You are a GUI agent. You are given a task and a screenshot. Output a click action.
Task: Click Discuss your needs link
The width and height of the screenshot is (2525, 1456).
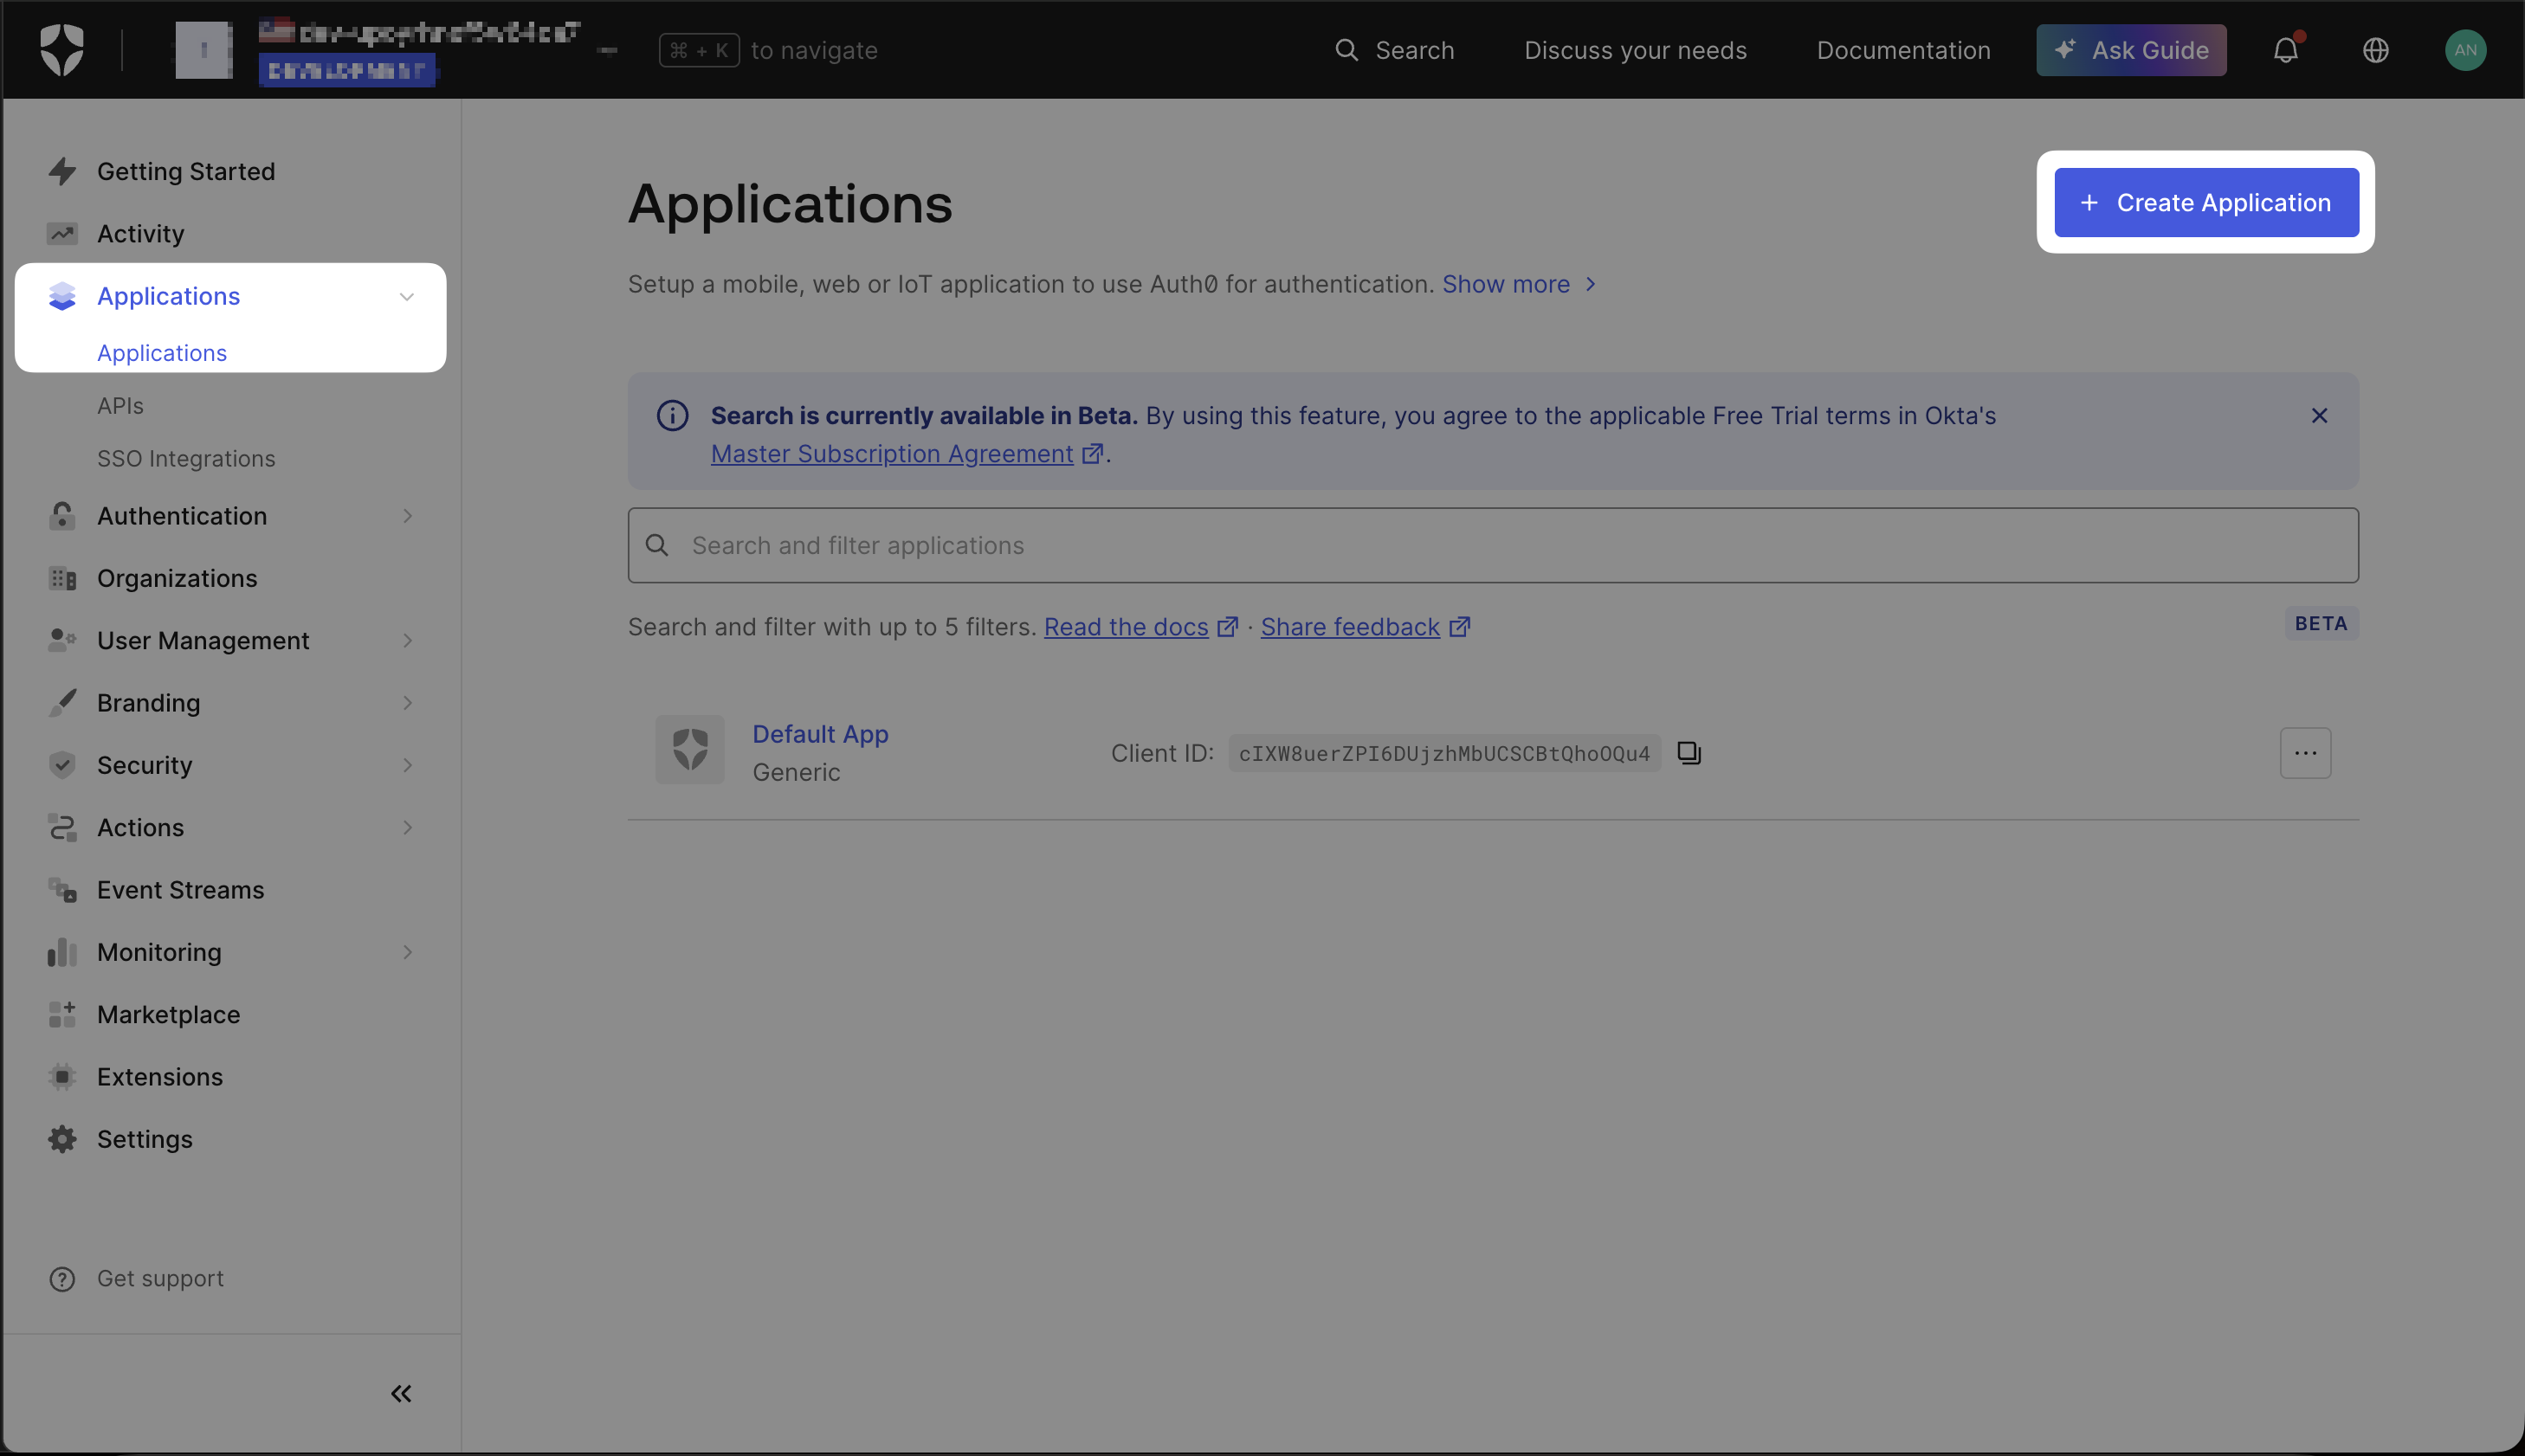click(x=1635, y=50)
